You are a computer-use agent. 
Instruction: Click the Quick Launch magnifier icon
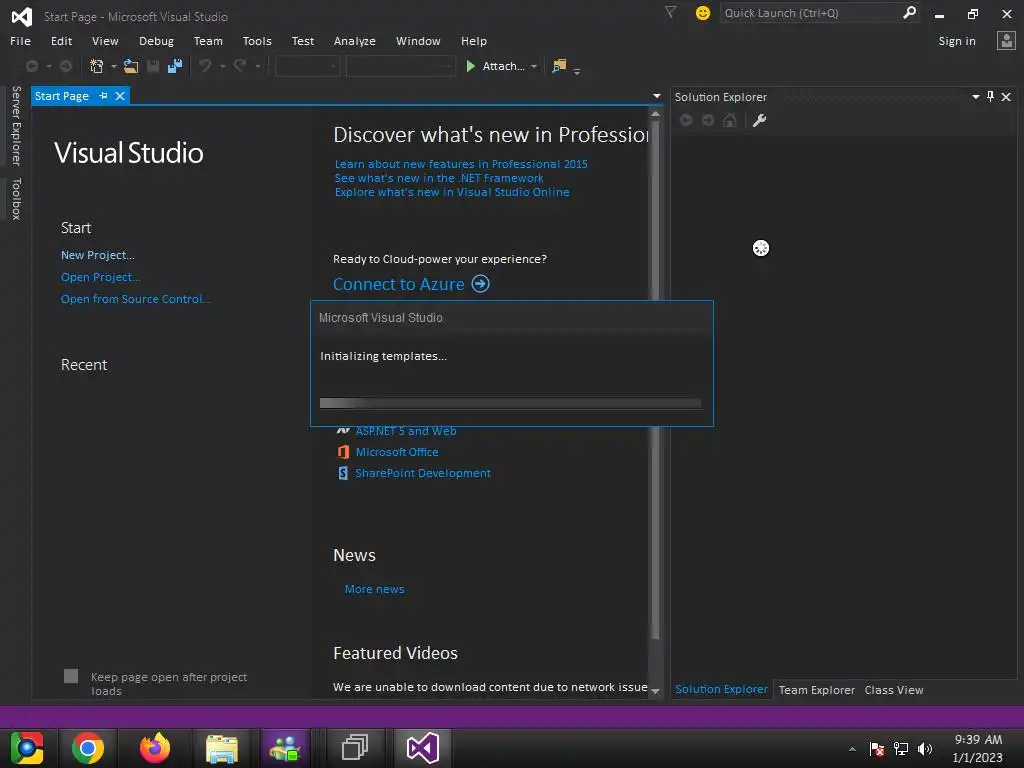[909, 12]
